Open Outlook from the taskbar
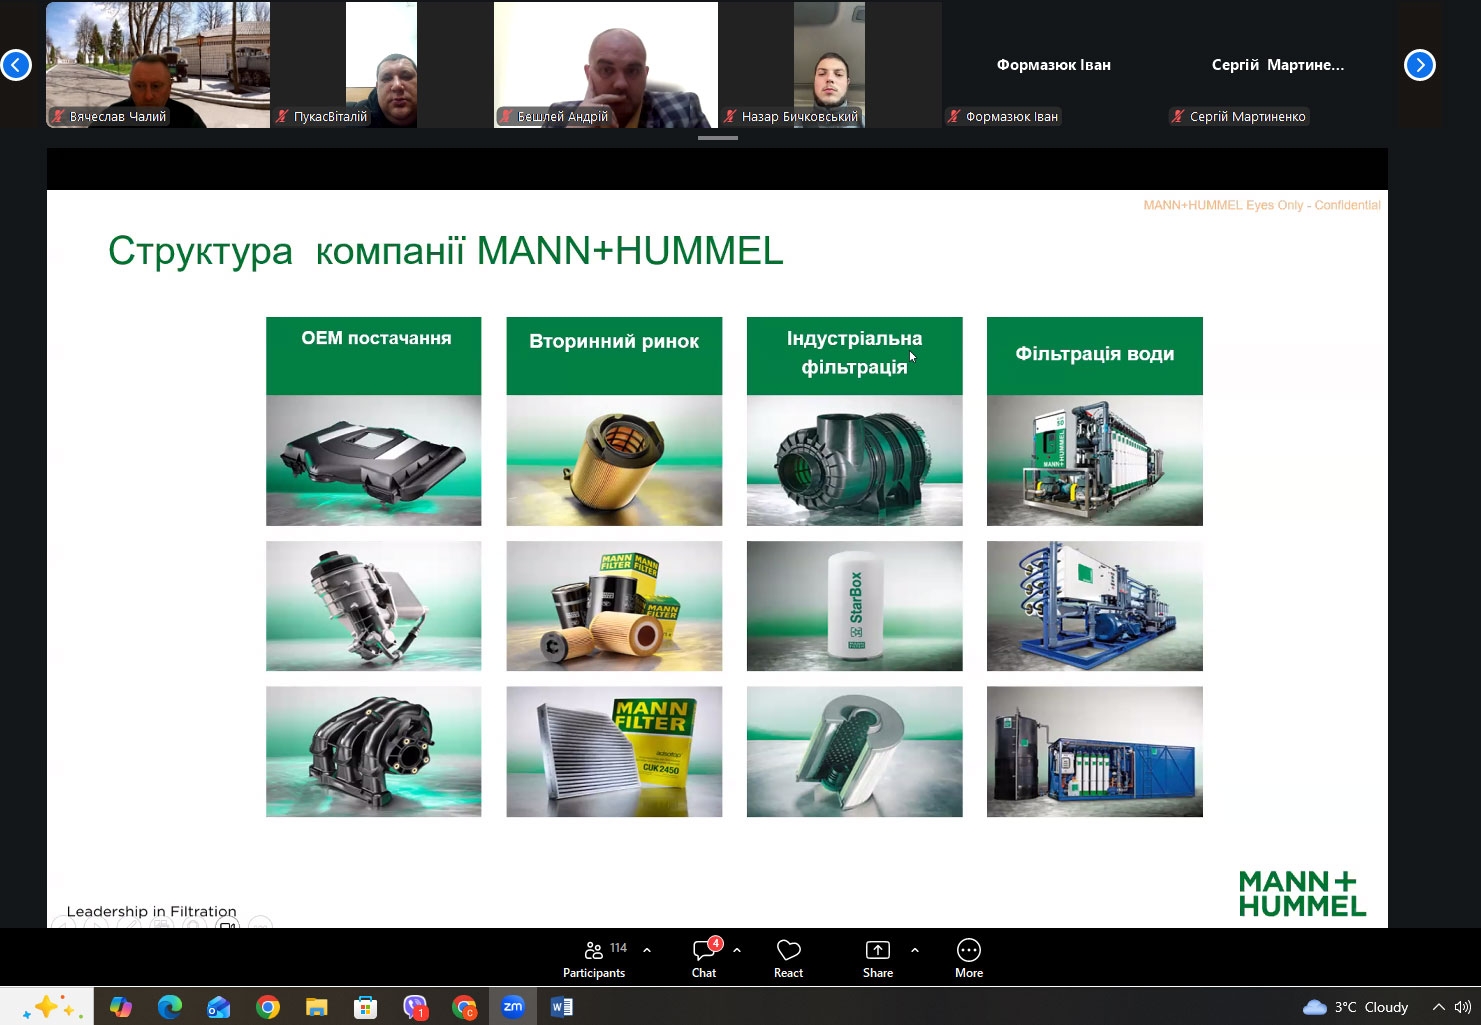This screenshot has height=1025, width=1481. click(219, 1007)
